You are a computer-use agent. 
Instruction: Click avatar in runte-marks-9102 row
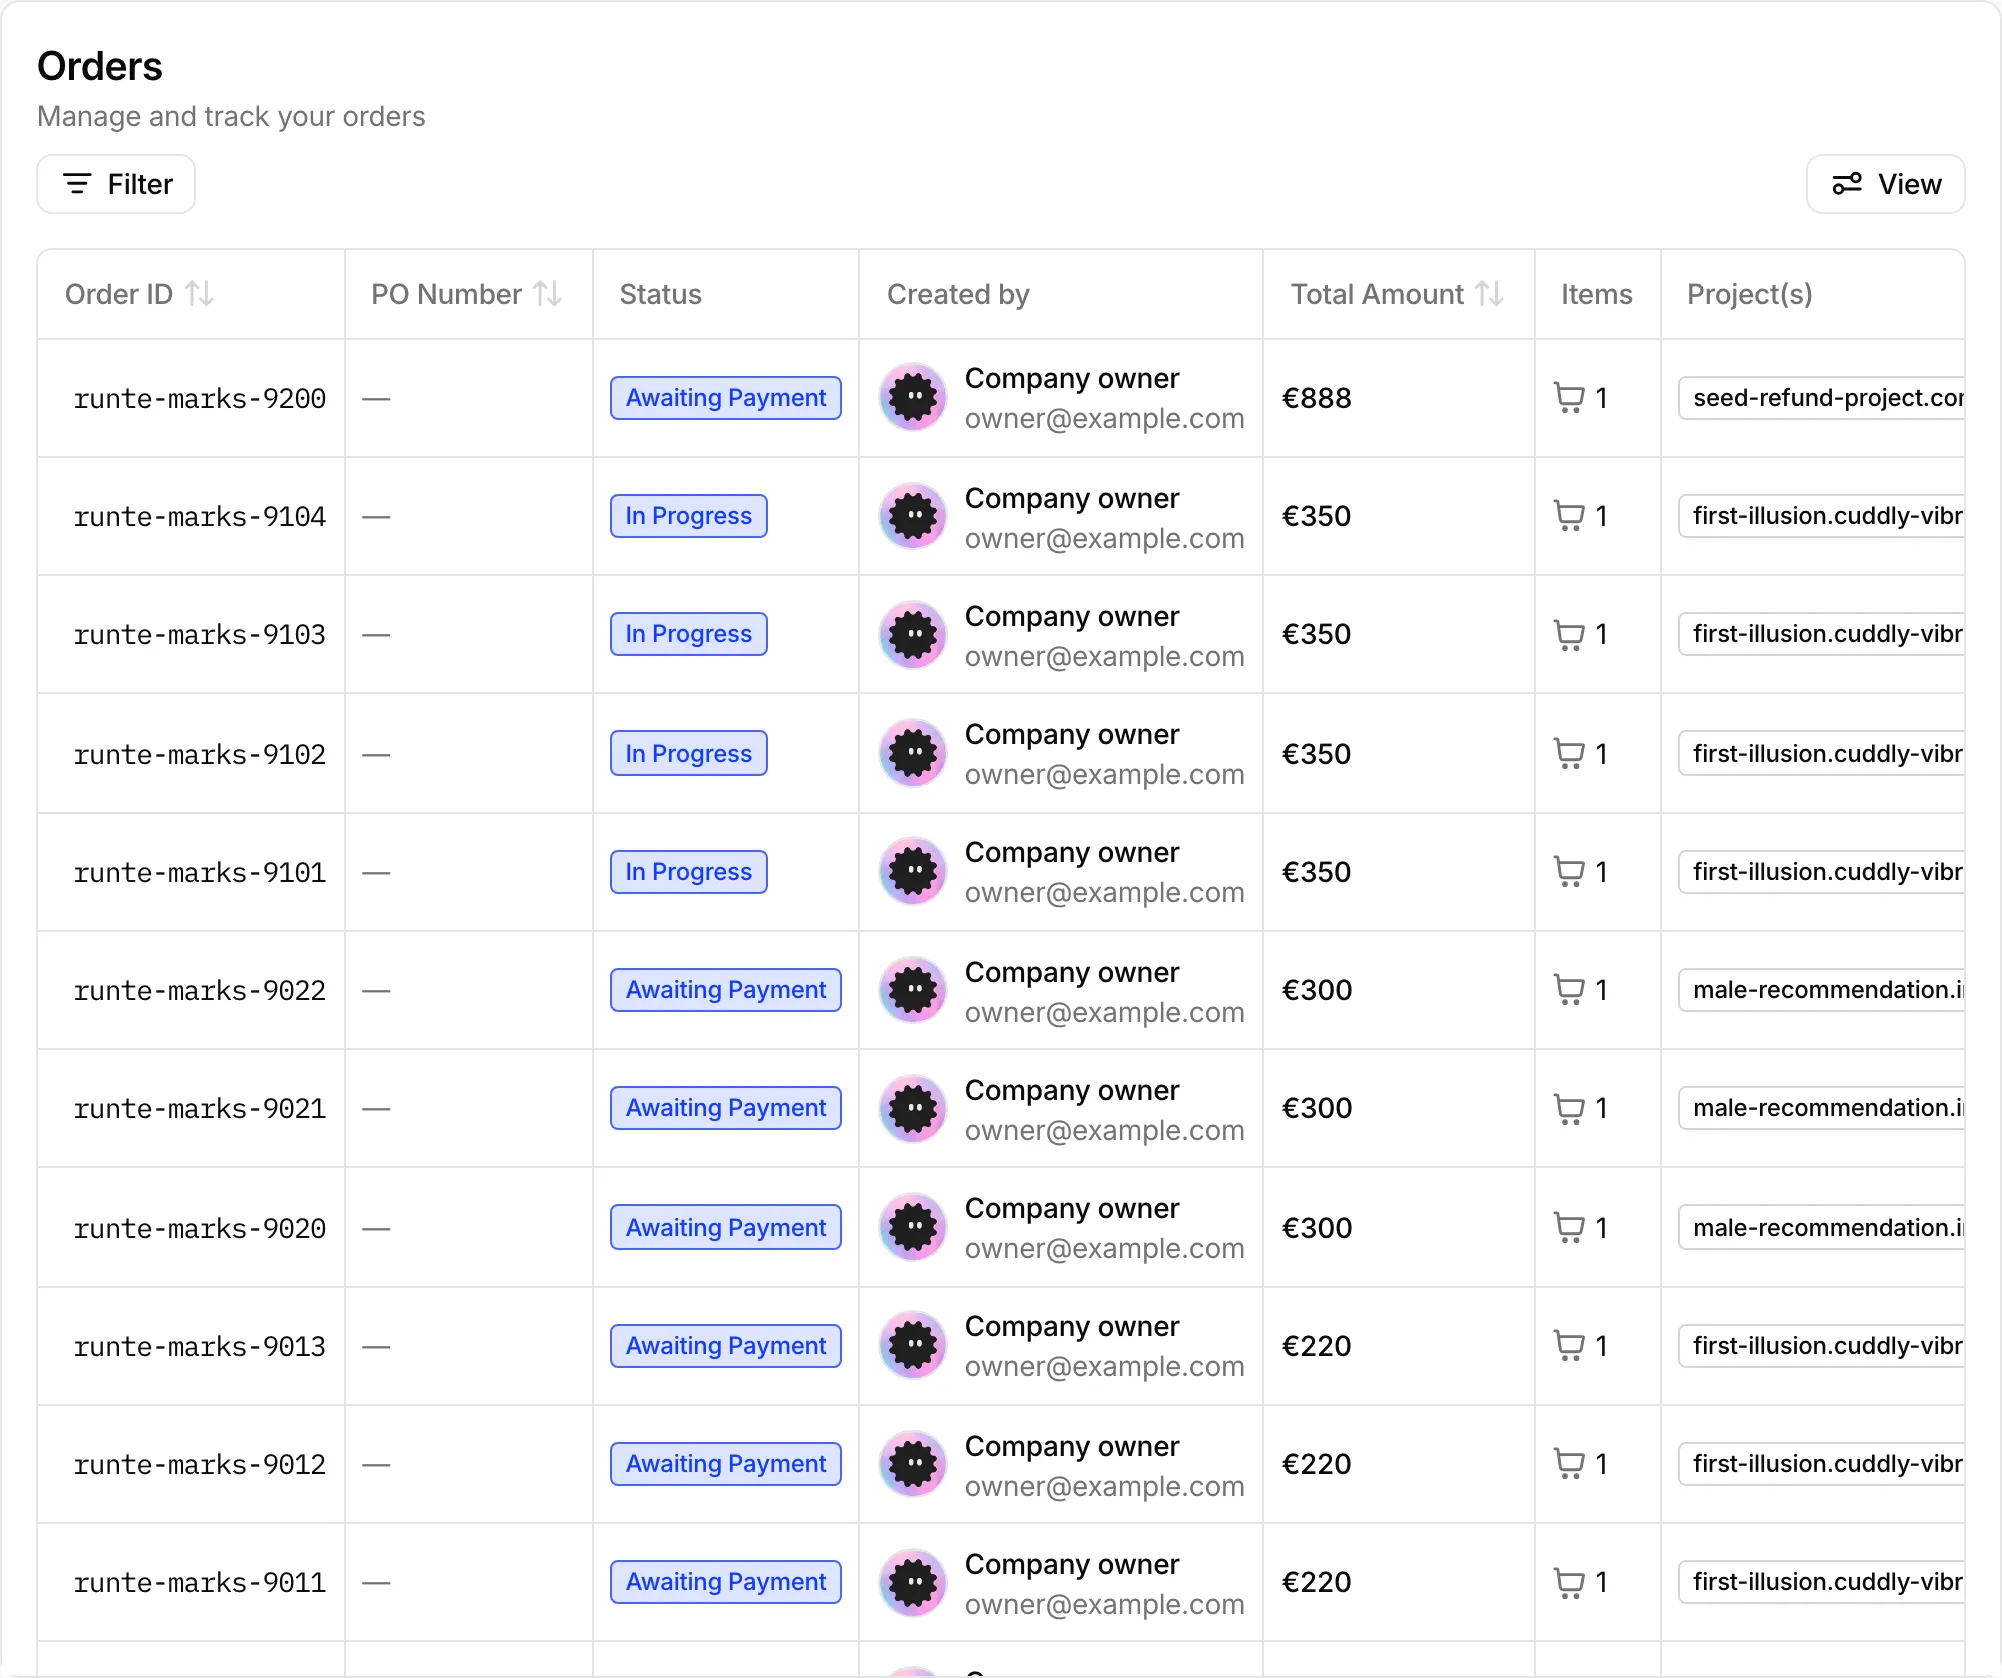(x=913, y=753)
